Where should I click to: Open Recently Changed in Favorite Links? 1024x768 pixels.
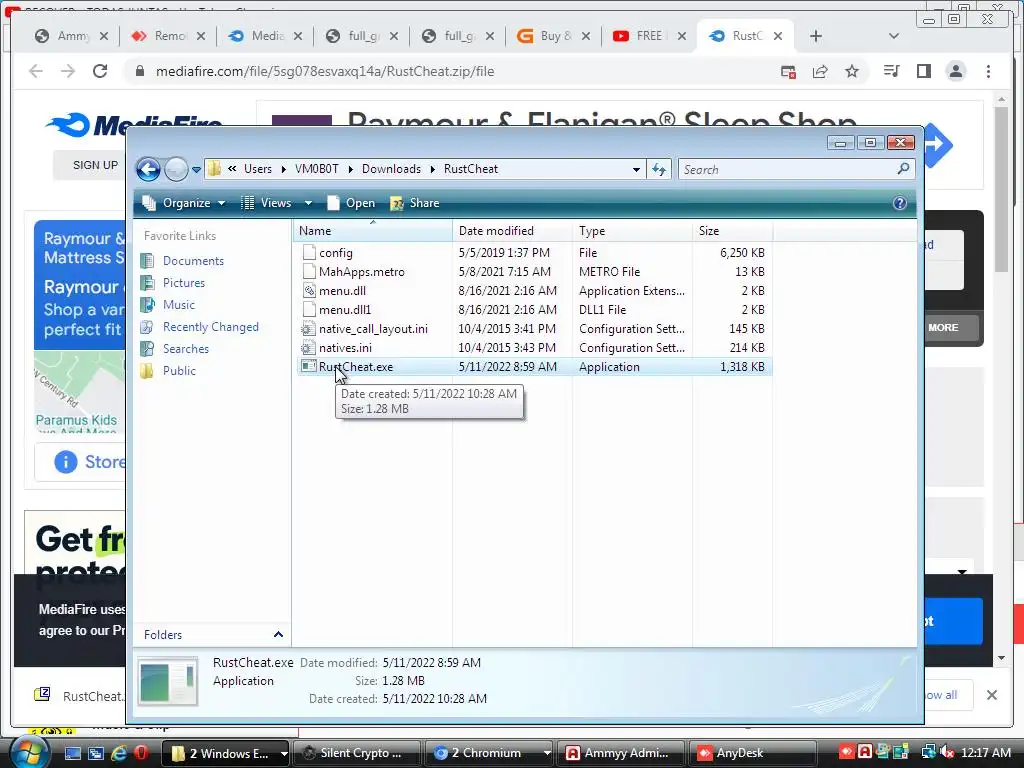(x=210, y=327)
